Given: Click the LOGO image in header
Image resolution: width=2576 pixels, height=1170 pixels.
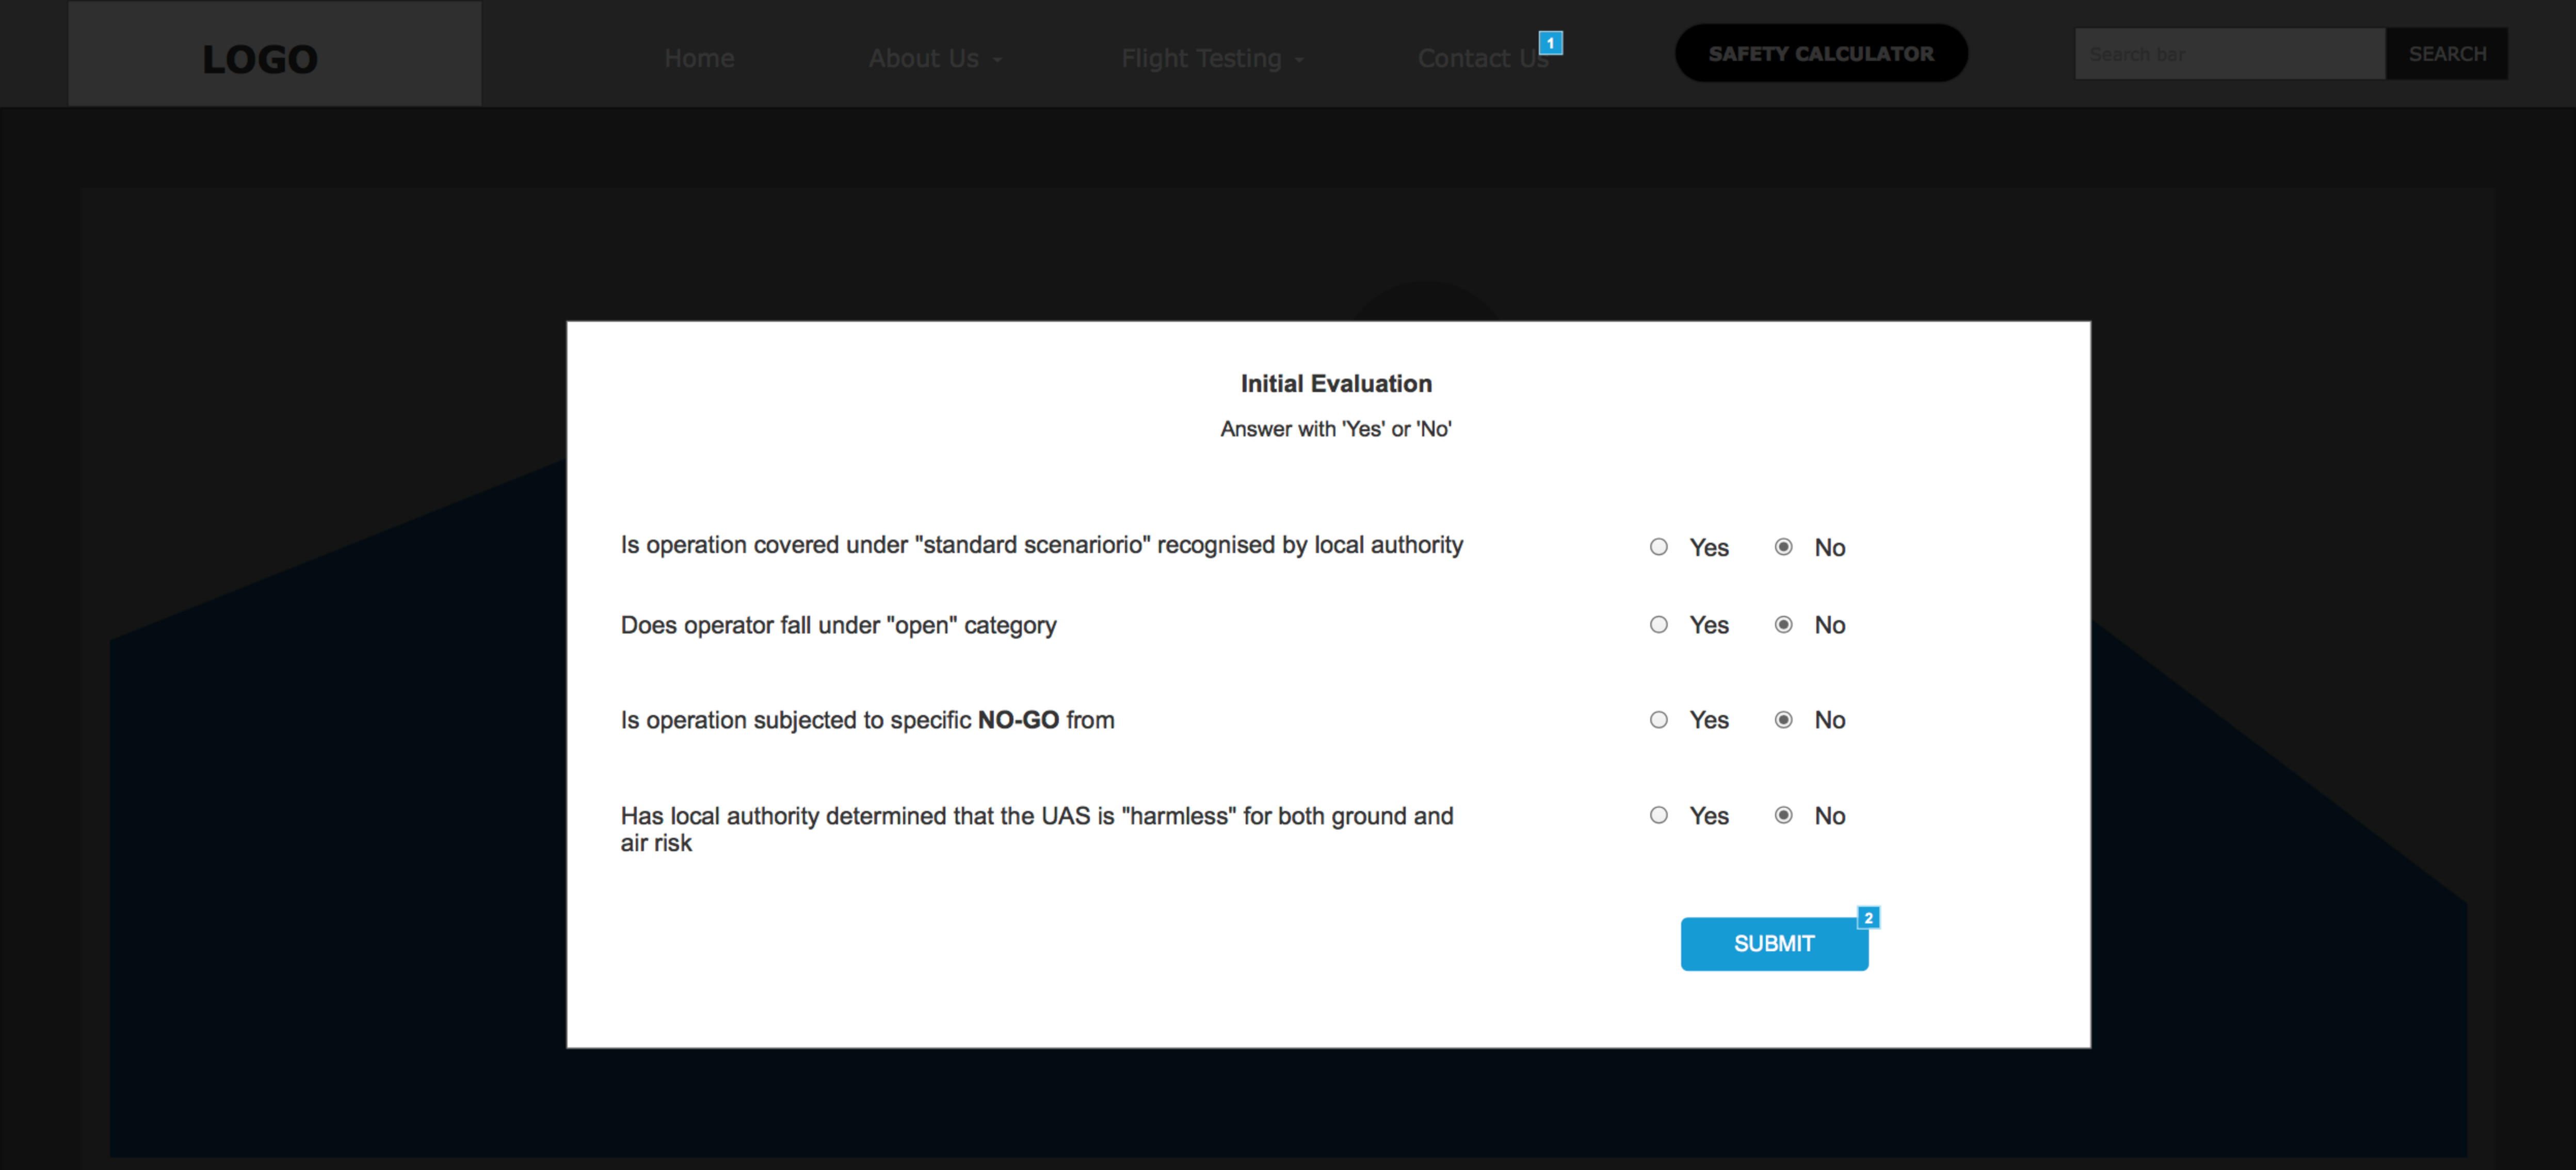Looking at the screenshot, I should point(260,58).
